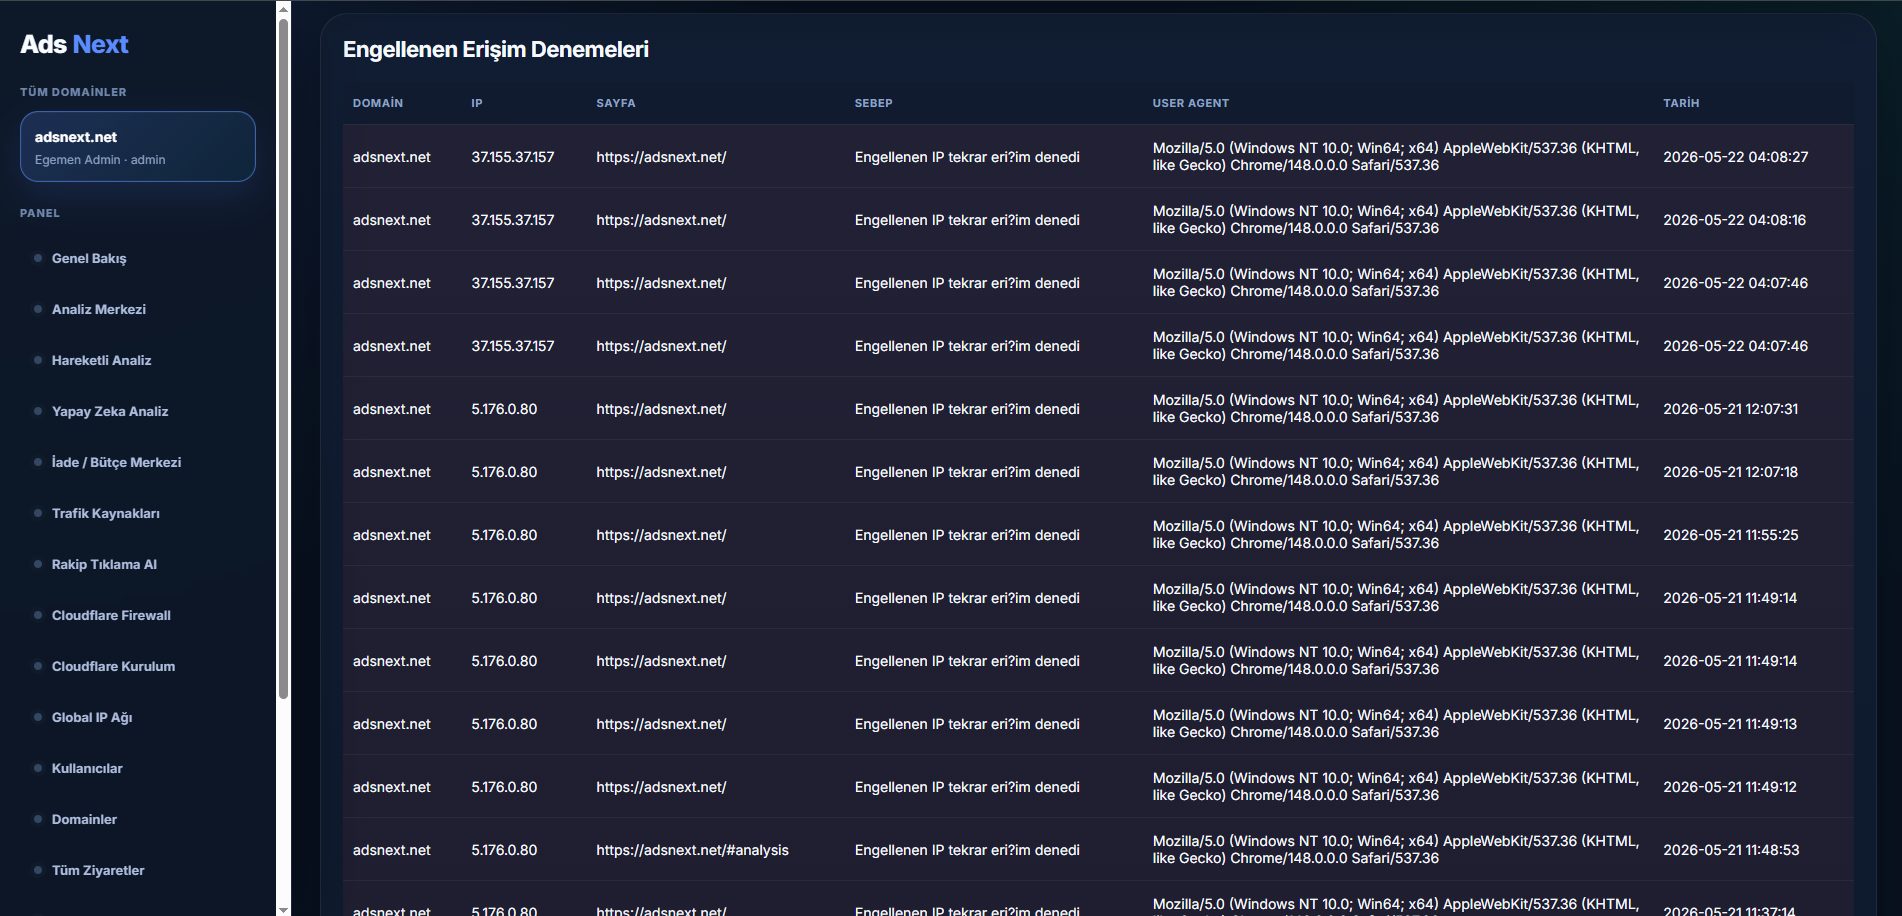
Task: Go to Analiz Merkezi
Action: [x=99, y=309]
